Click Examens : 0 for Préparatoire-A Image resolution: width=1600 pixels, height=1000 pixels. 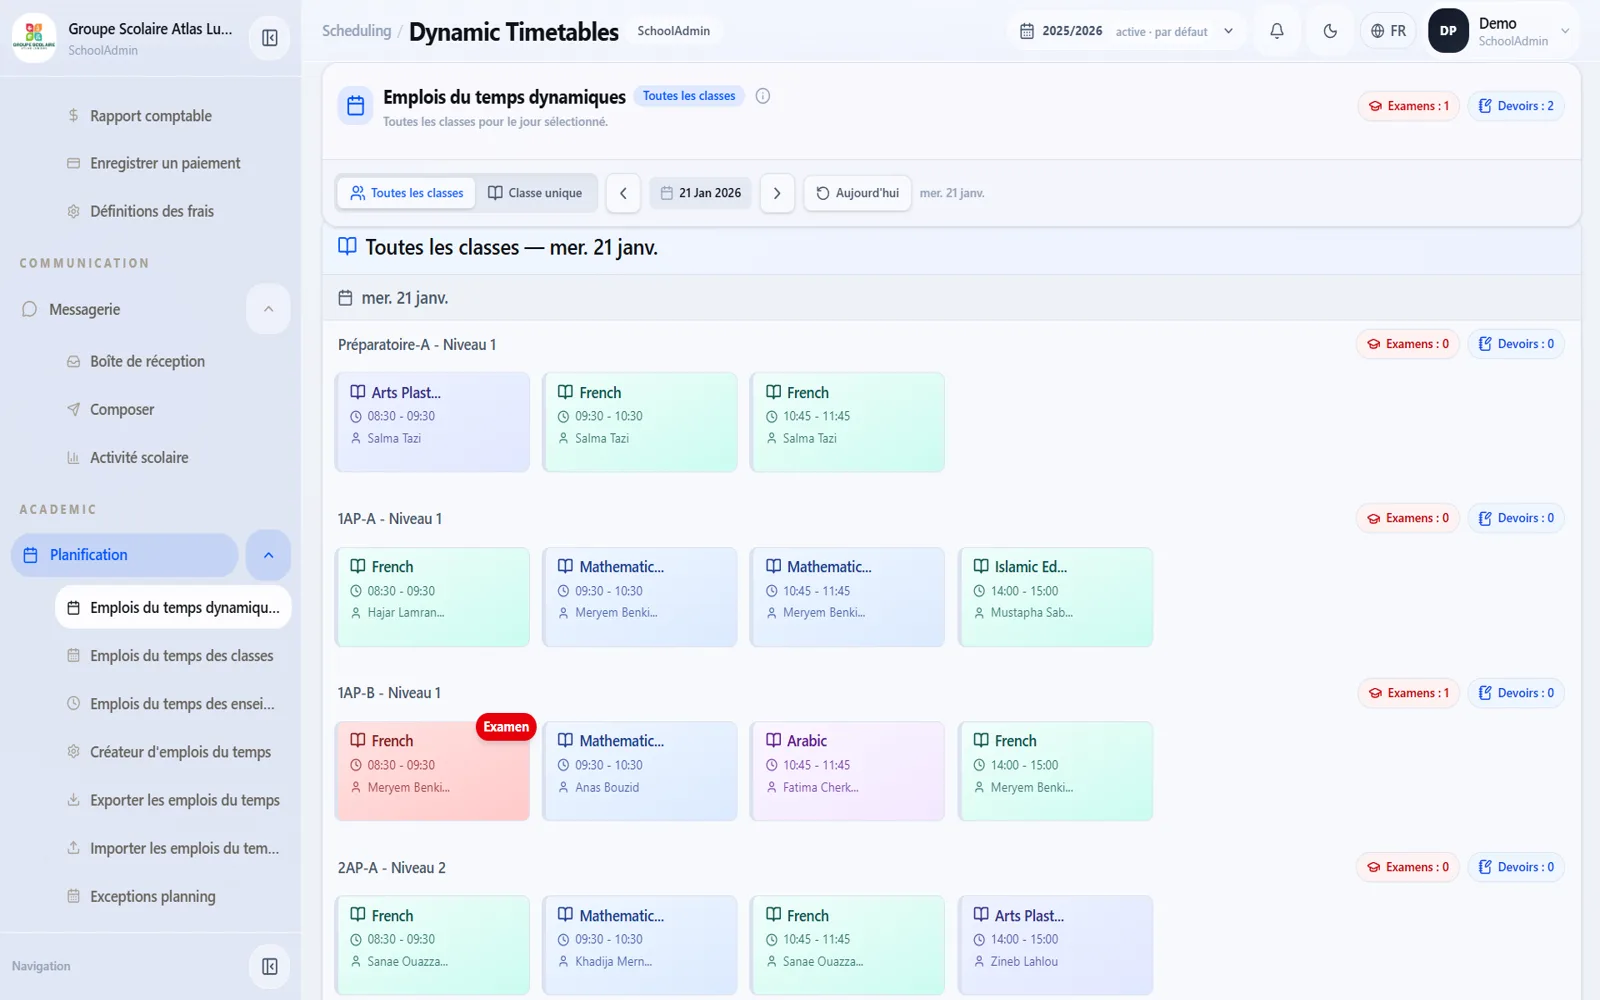(x=1408, y=344)
